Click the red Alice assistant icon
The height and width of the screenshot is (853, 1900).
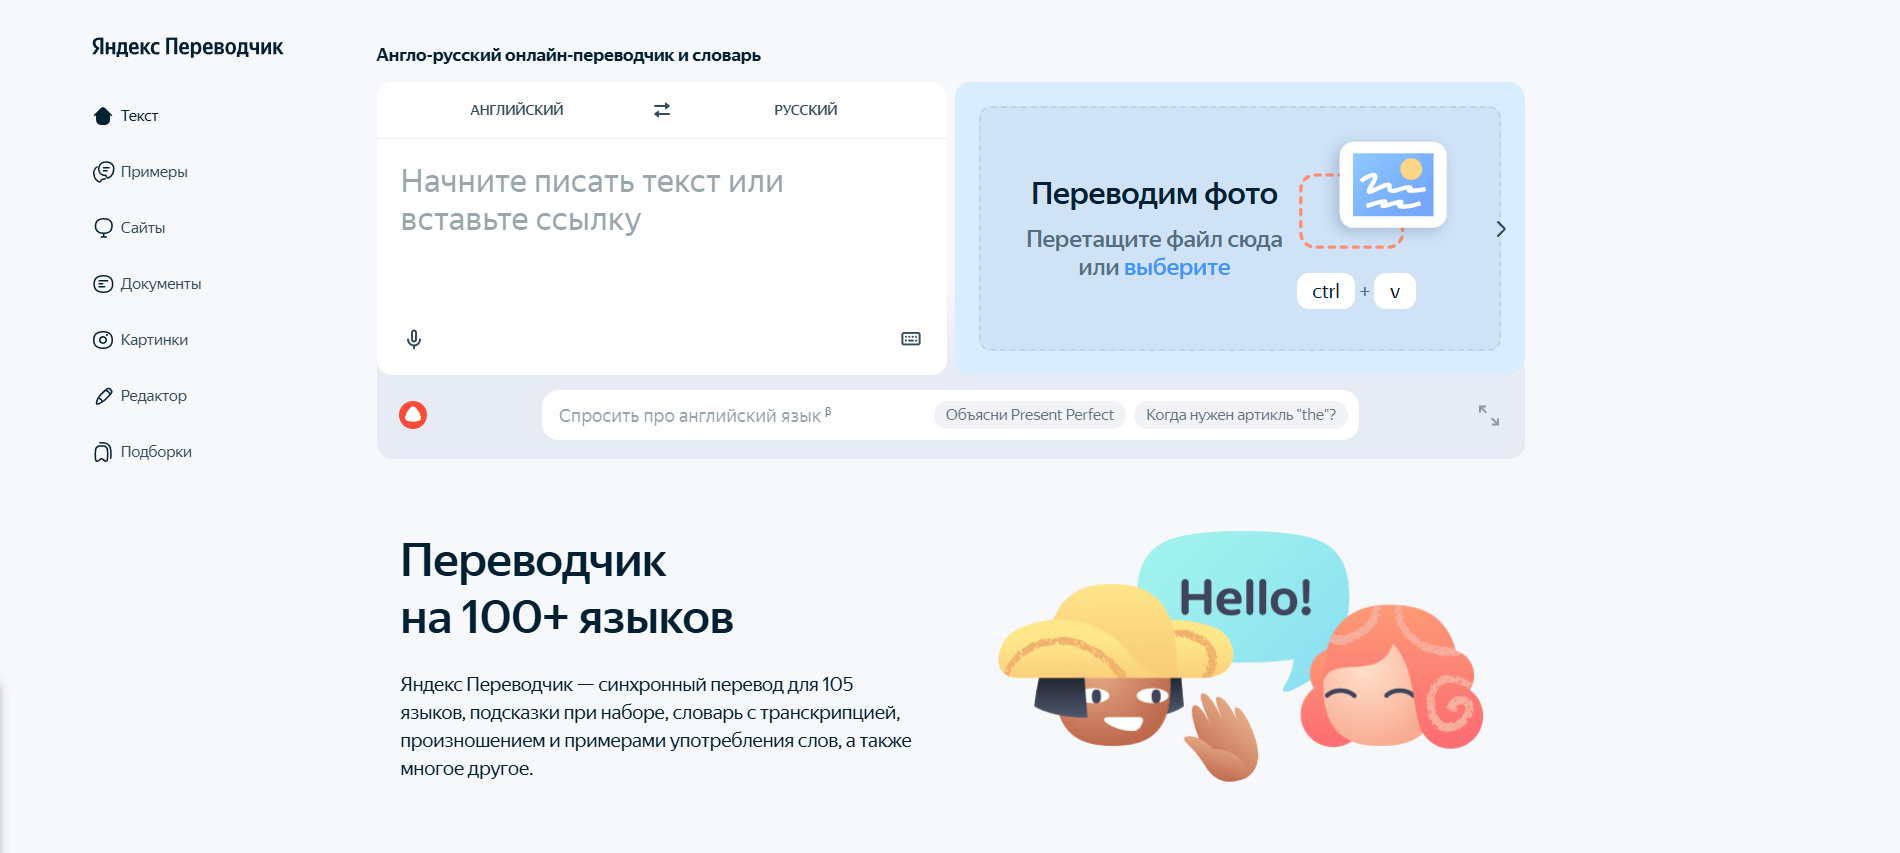click(x=413, y=415)
